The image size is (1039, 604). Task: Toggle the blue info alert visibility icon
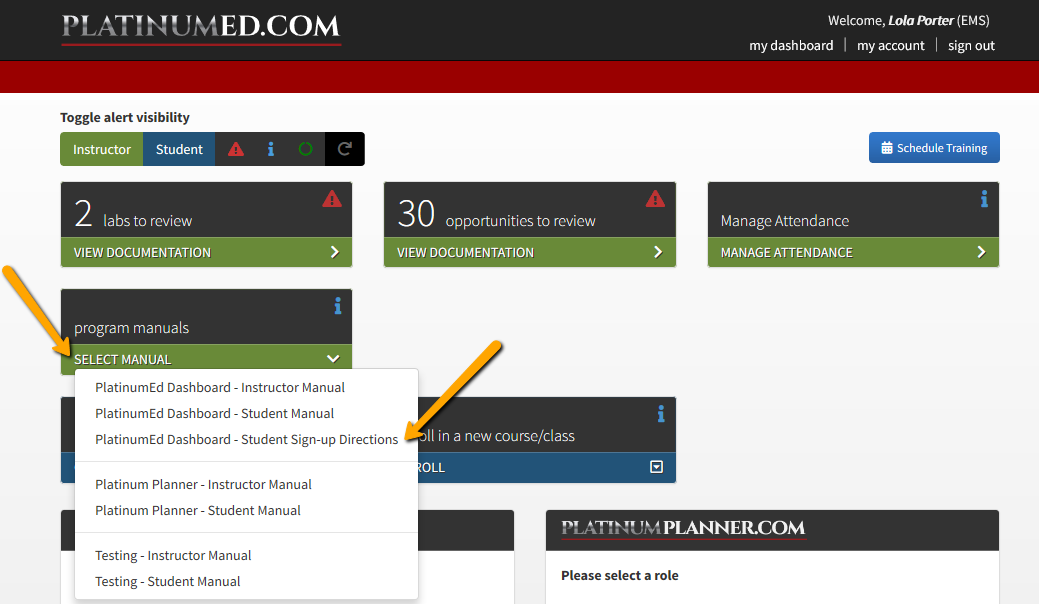271,148
